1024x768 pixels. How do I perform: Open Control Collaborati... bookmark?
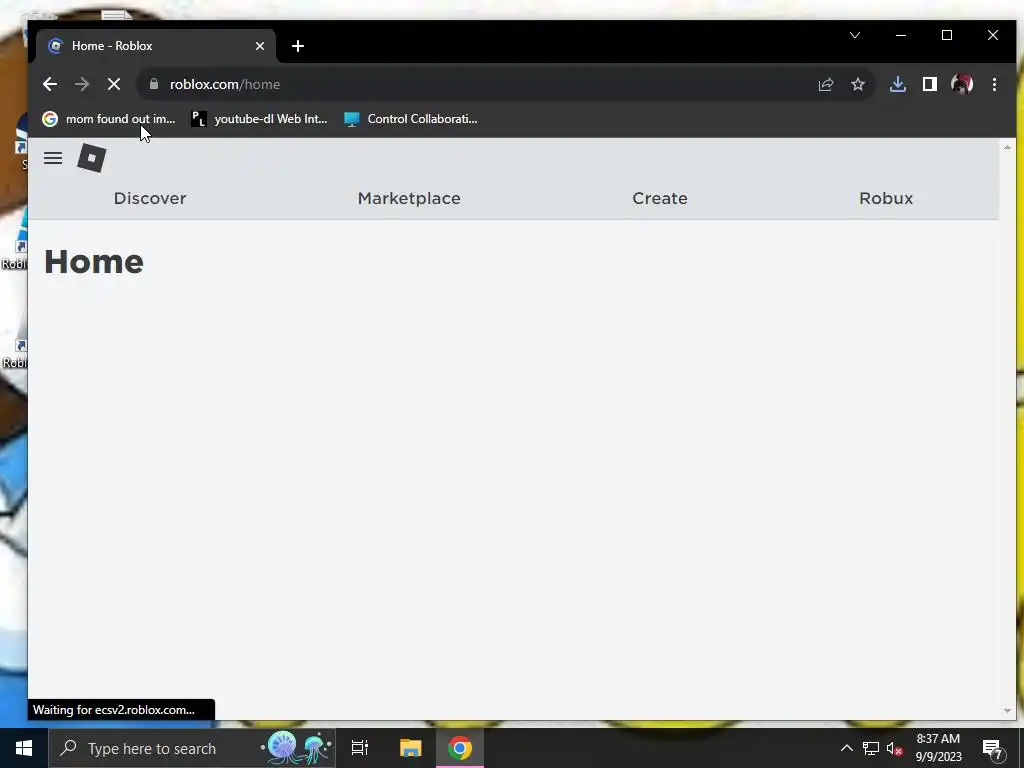pyautogui.click(x=411, y=119)
